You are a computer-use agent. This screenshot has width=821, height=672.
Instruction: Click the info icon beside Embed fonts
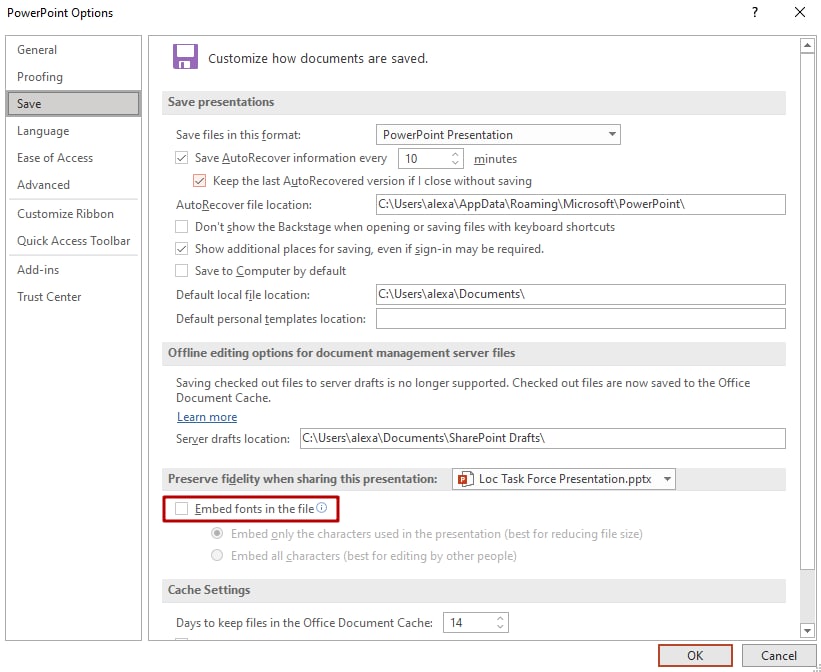pos(322,508)
